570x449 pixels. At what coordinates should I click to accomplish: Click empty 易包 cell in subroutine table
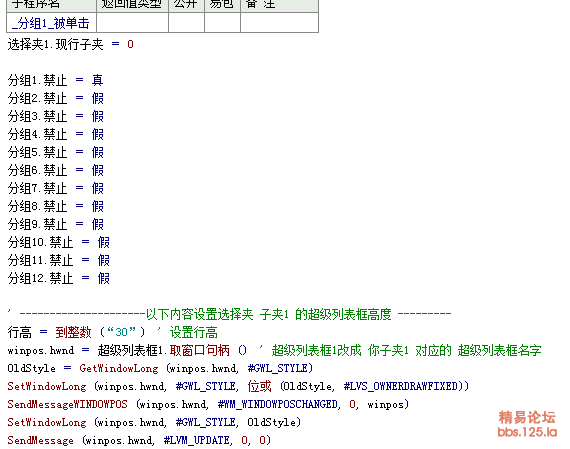point(222,23)
